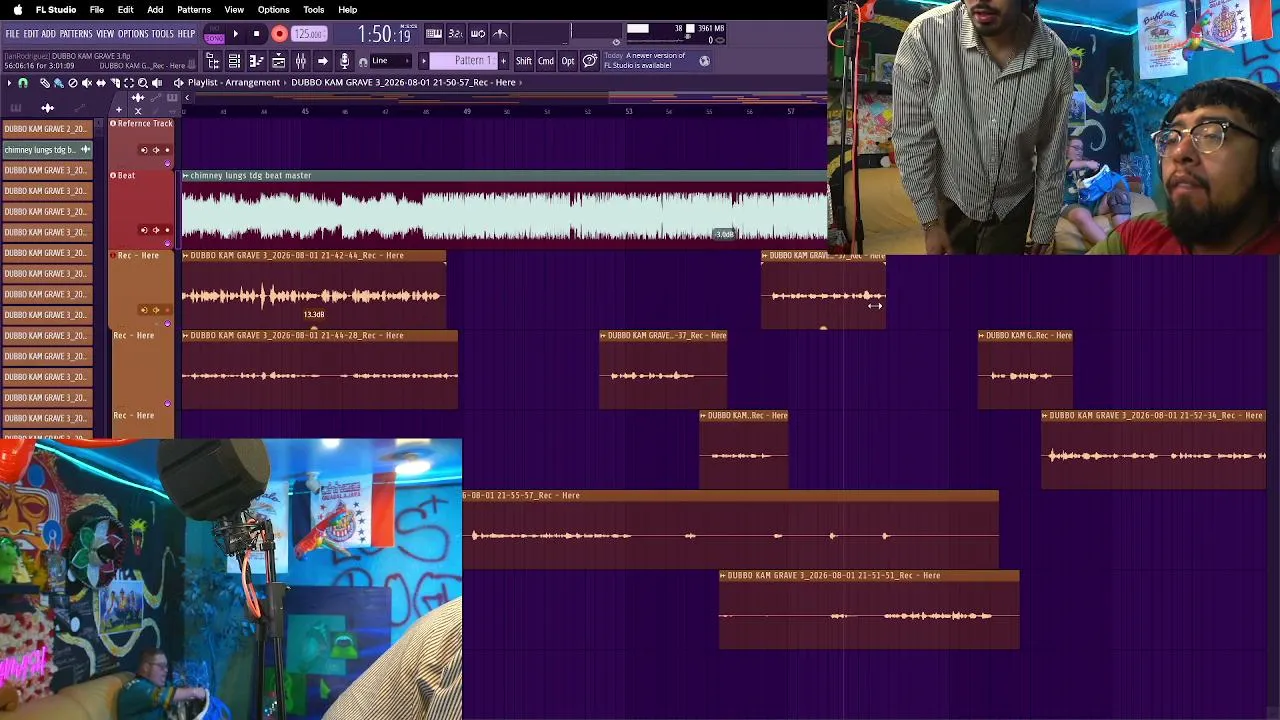Open the Pattern 1 selector
The height and width of the screenshot is (720, 1280).
(465, 61)
